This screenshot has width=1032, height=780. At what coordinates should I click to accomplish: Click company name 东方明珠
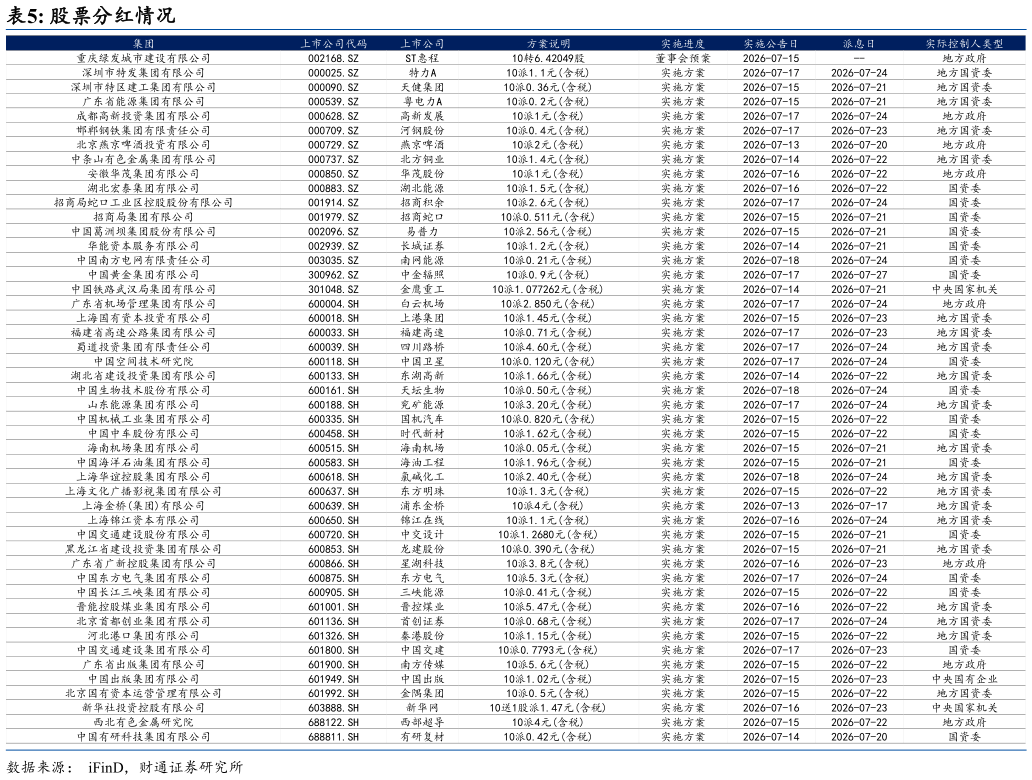[x=423, y=491]
